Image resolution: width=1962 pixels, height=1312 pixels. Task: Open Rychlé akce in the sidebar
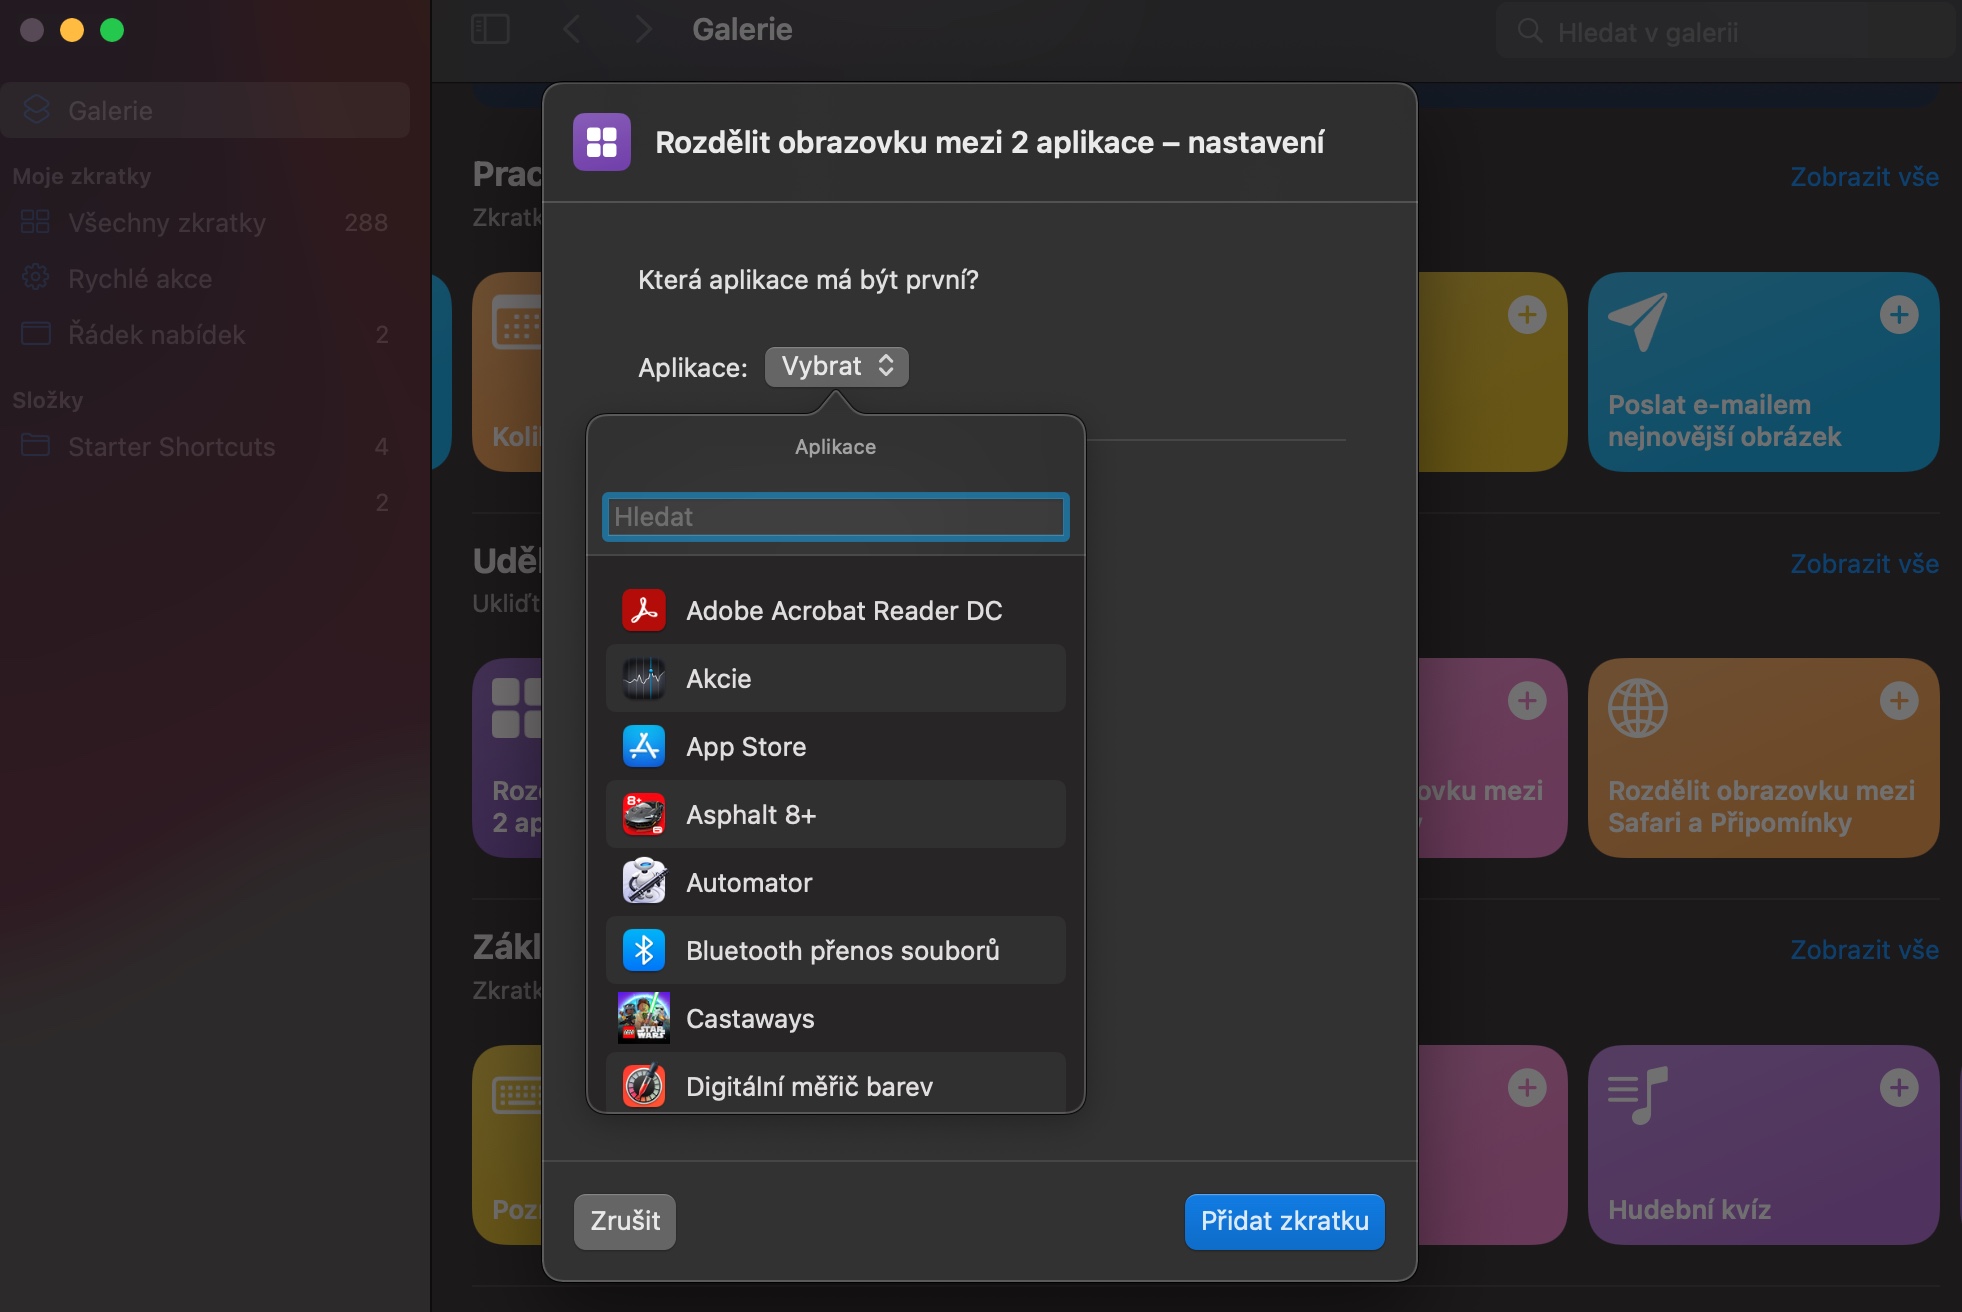tap(140, 279)
